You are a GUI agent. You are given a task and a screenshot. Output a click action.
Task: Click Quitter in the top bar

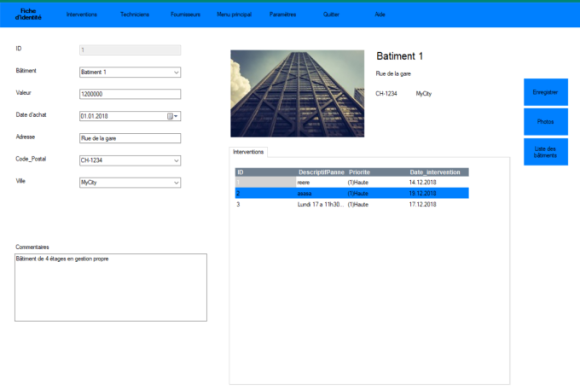coord(331,14)
